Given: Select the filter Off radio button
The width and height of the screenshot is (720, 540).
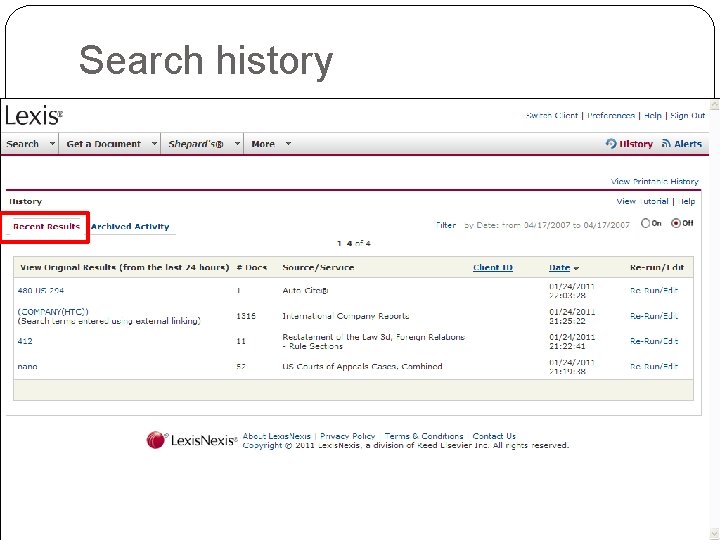Looking at the screenshot, I should (x=675, y=223).
